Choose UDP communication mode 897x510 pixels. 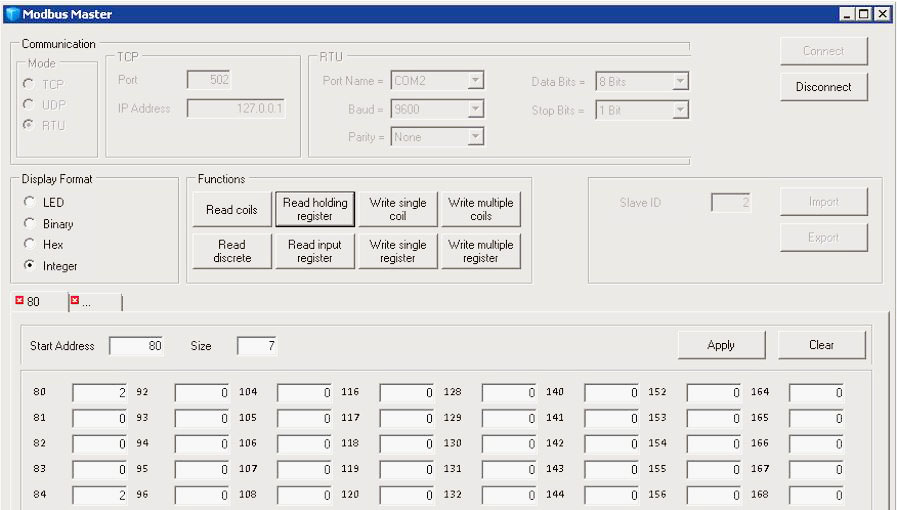tap(28, 104)
